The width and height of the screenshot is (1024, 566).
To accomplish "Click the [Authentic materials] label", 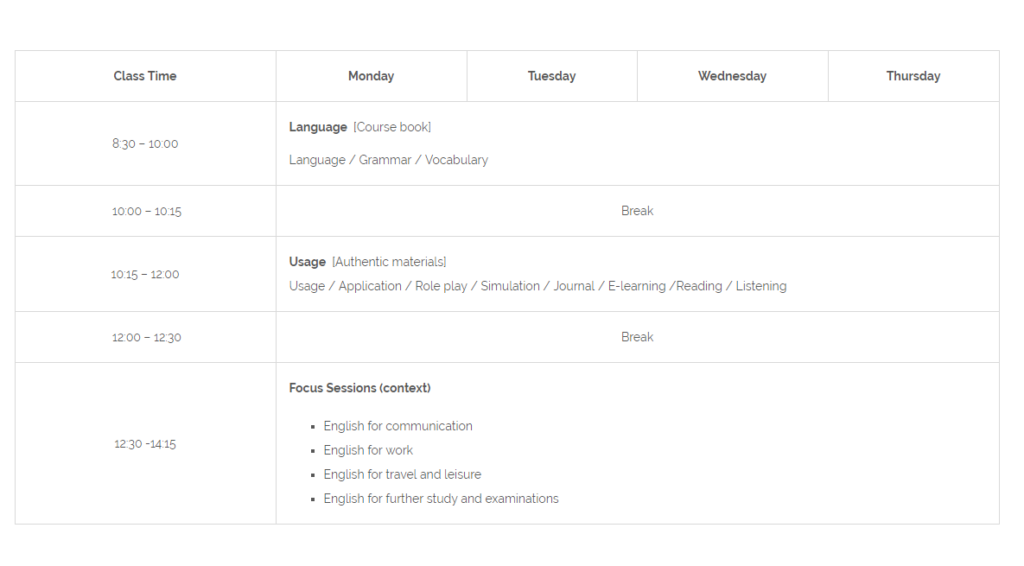I will click(389, 262).
